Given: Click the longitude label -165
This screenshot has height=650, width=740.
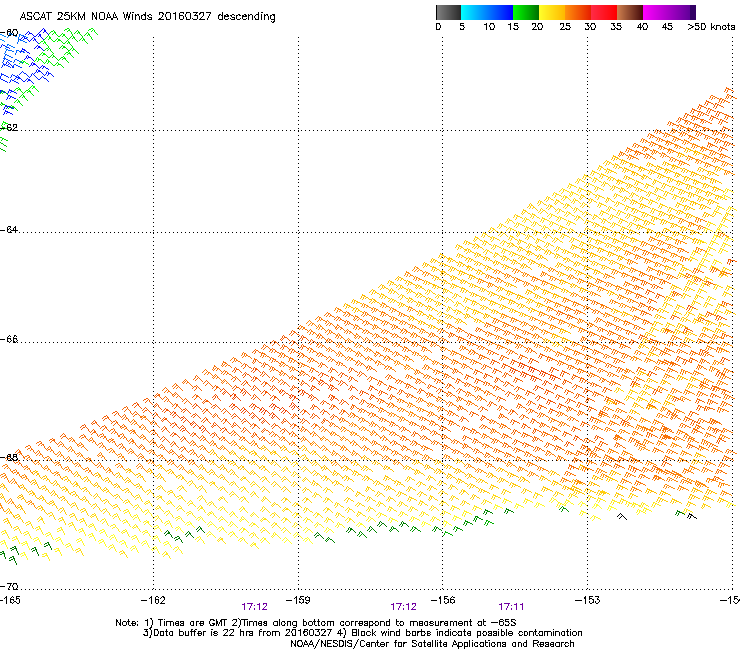Looking at the screenshot, I should [x=10, y=600].
